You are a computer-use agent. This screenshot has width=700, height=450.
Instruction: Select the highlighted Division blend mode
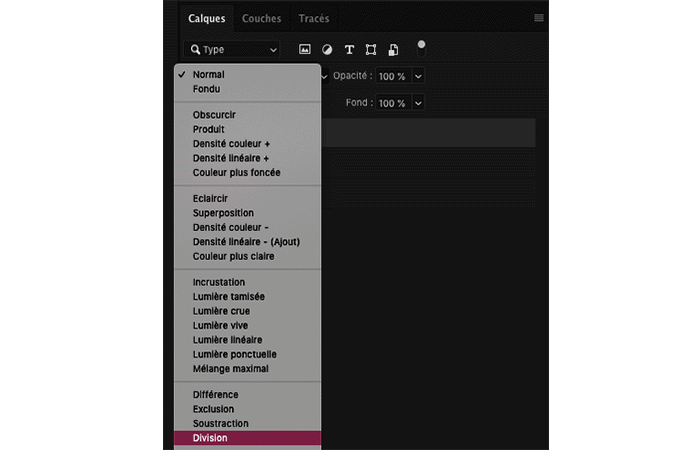coord(247,438)
